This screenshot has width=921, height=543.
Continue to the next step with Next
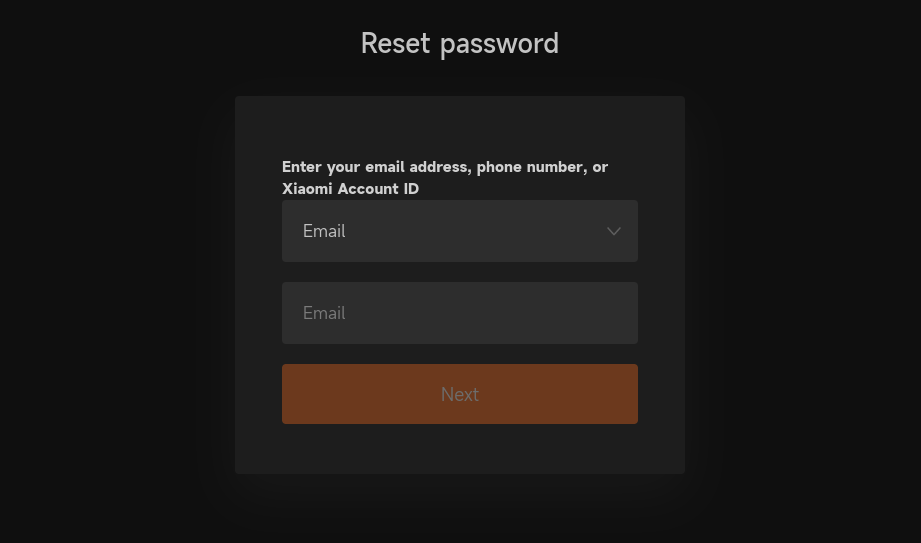point(459,394)
